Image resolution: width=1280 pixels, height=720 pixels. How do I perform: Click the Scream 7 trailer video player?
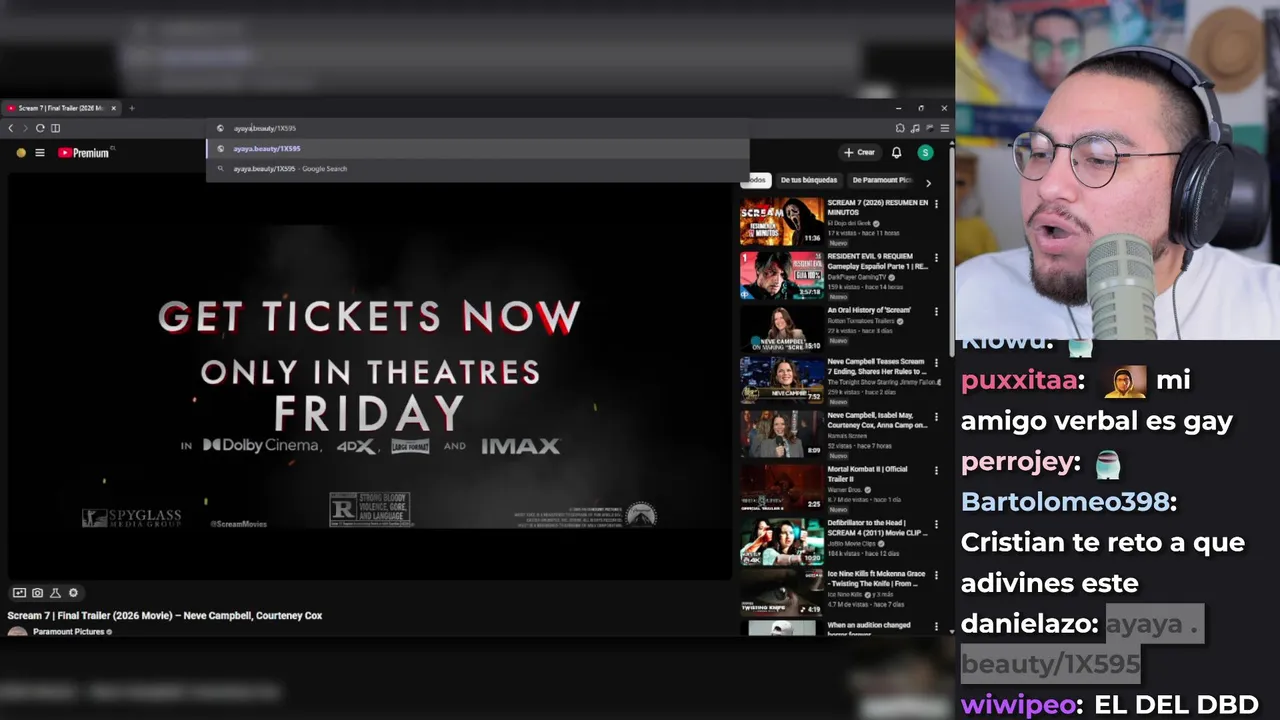coord(370,377)
